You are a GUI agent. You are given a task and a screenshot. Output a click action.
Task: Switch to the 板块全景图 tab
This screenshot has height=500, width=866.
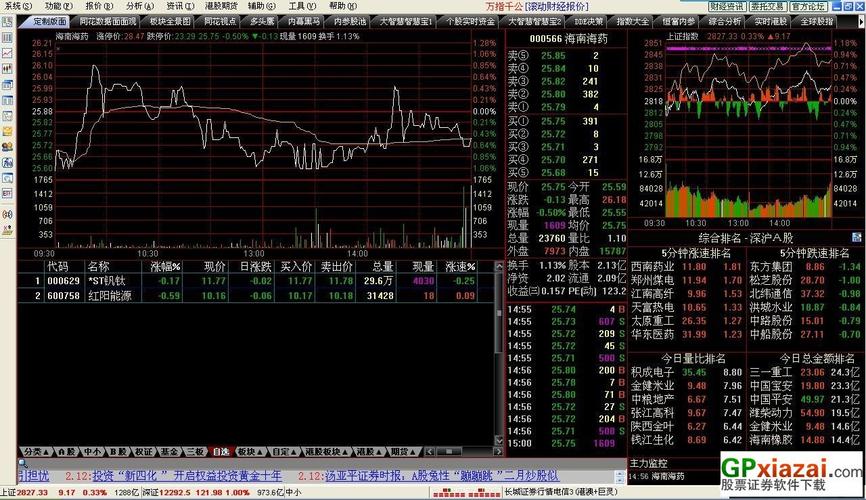170,22
